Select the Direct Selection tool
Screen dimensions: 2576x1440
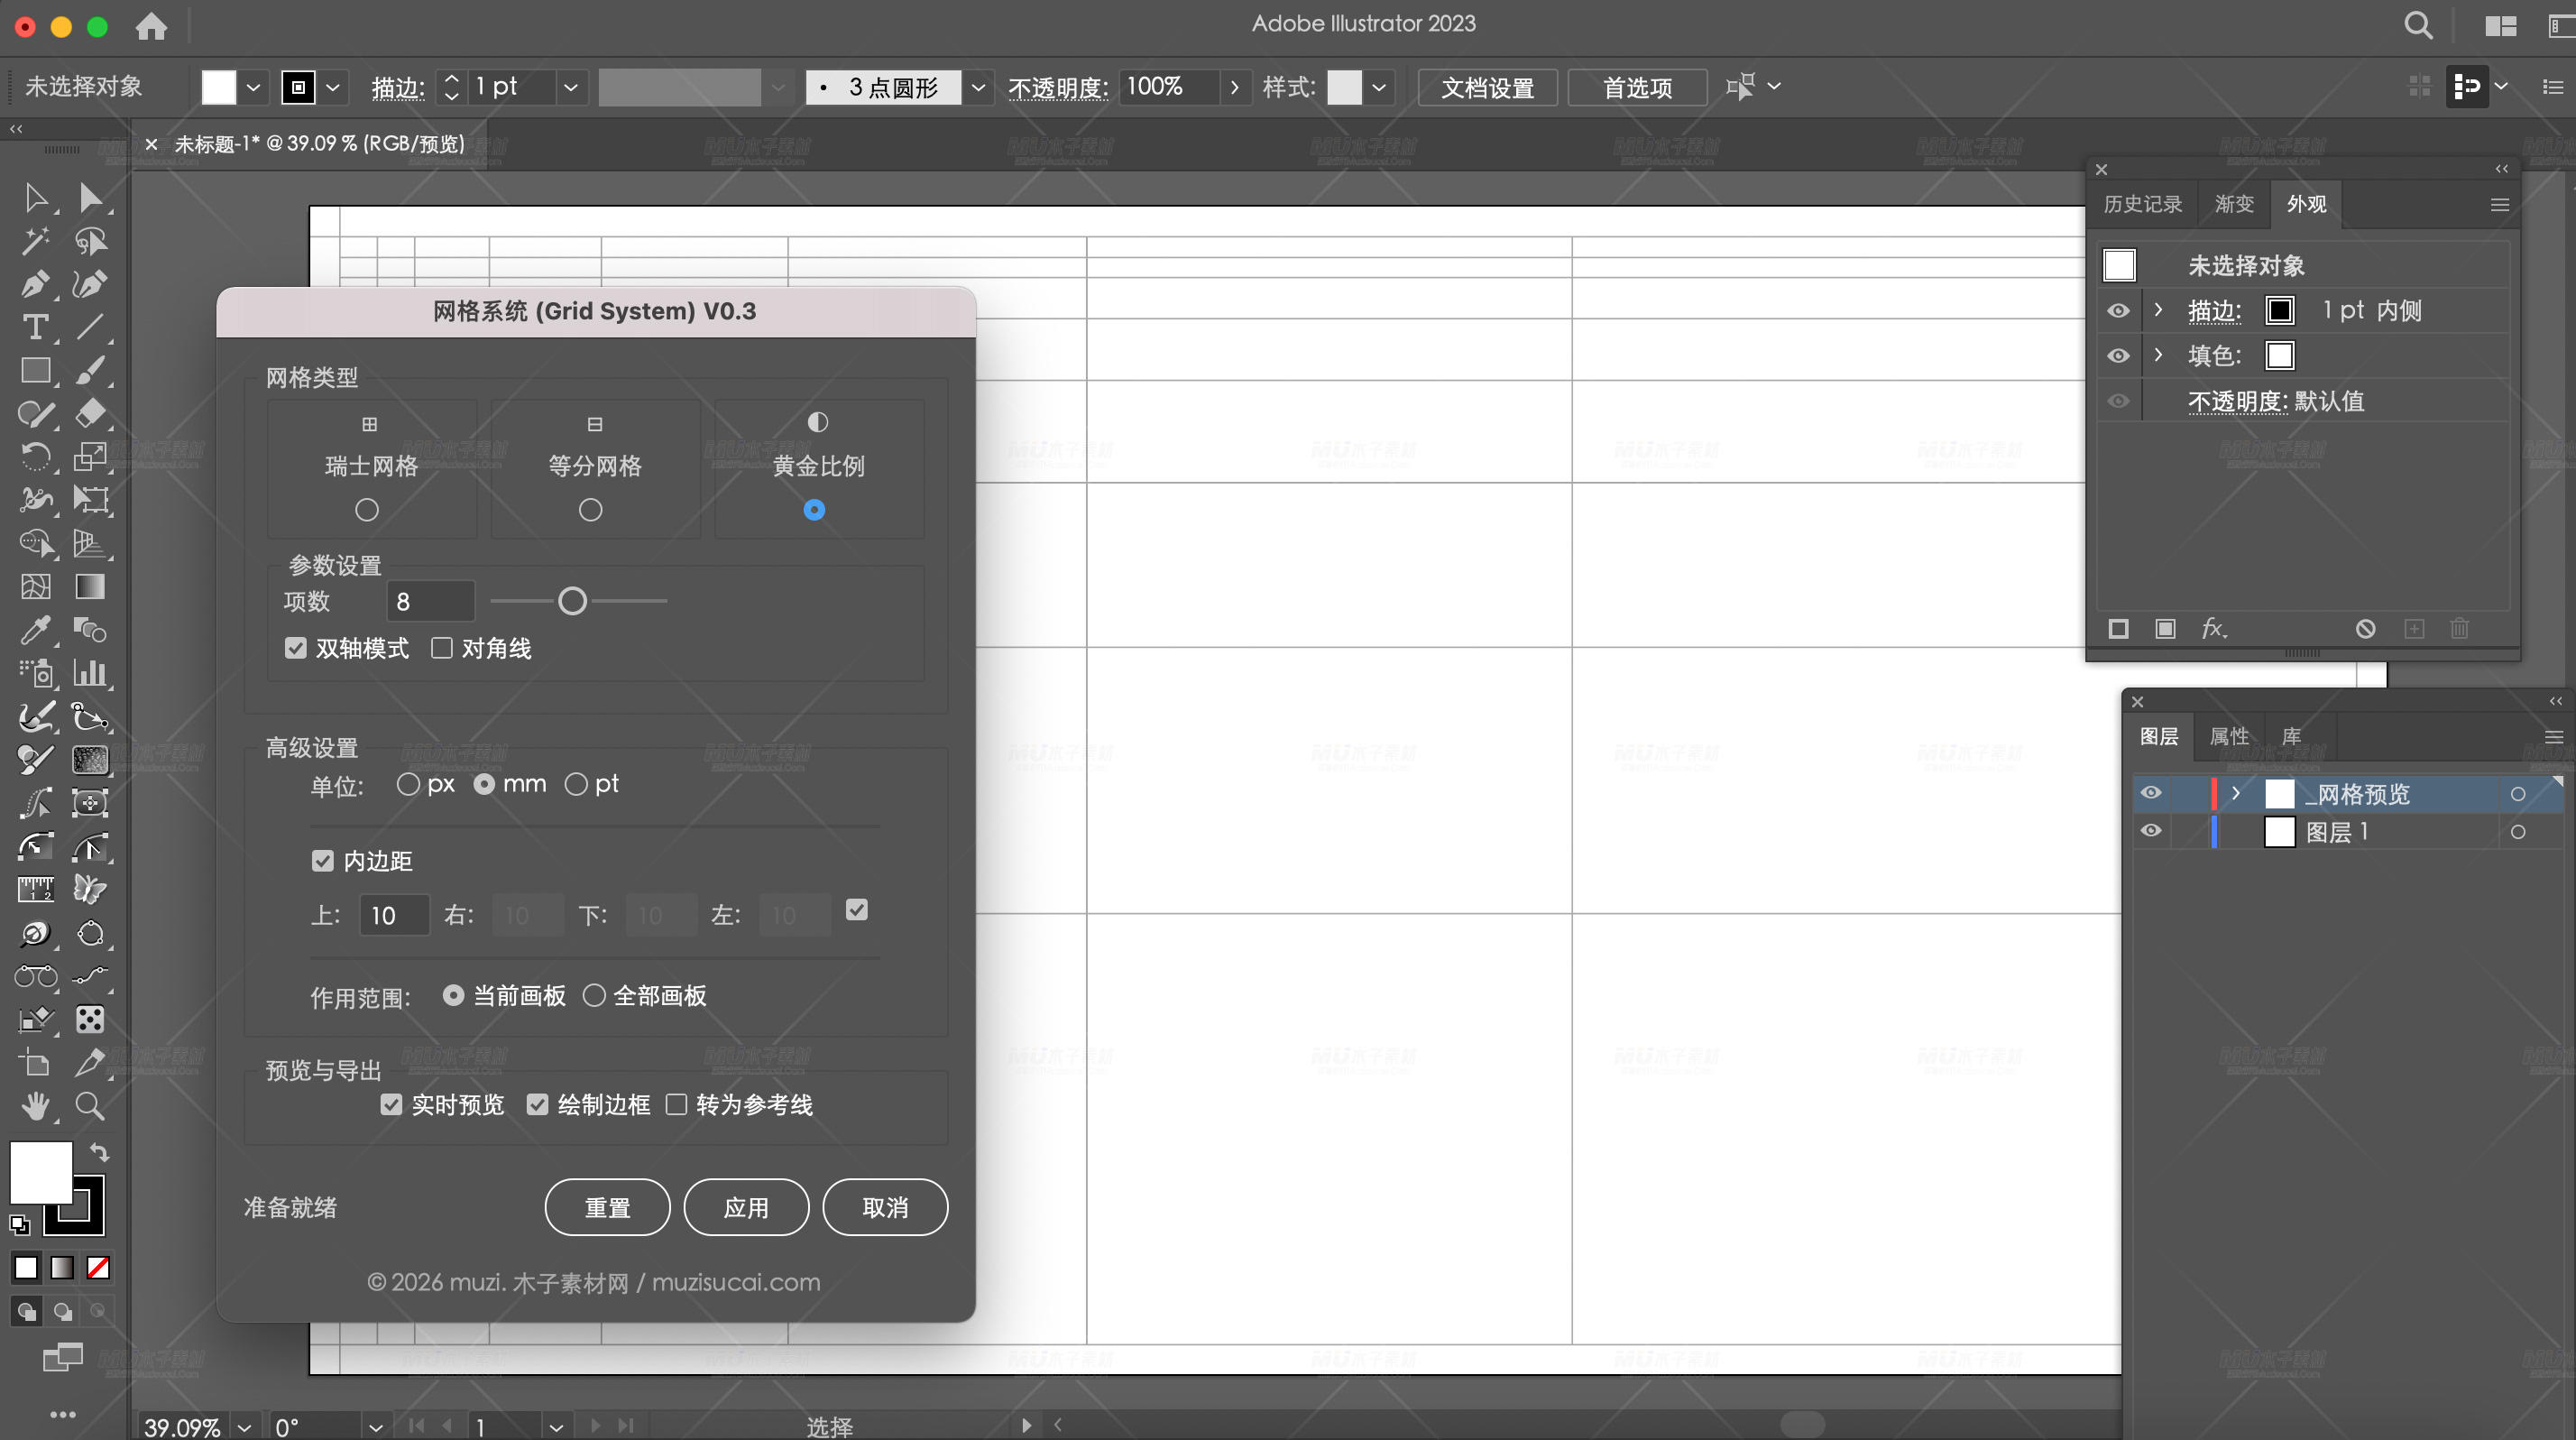pos(90,197)
